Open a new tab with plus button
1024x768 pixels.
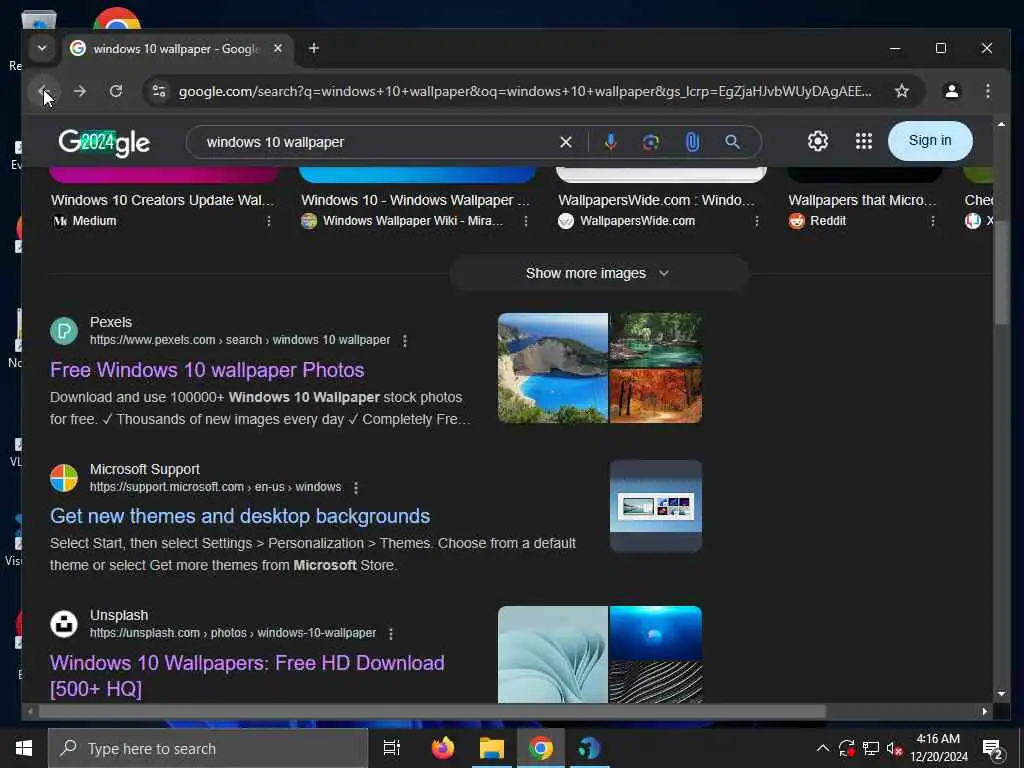(x=313, y=48)
